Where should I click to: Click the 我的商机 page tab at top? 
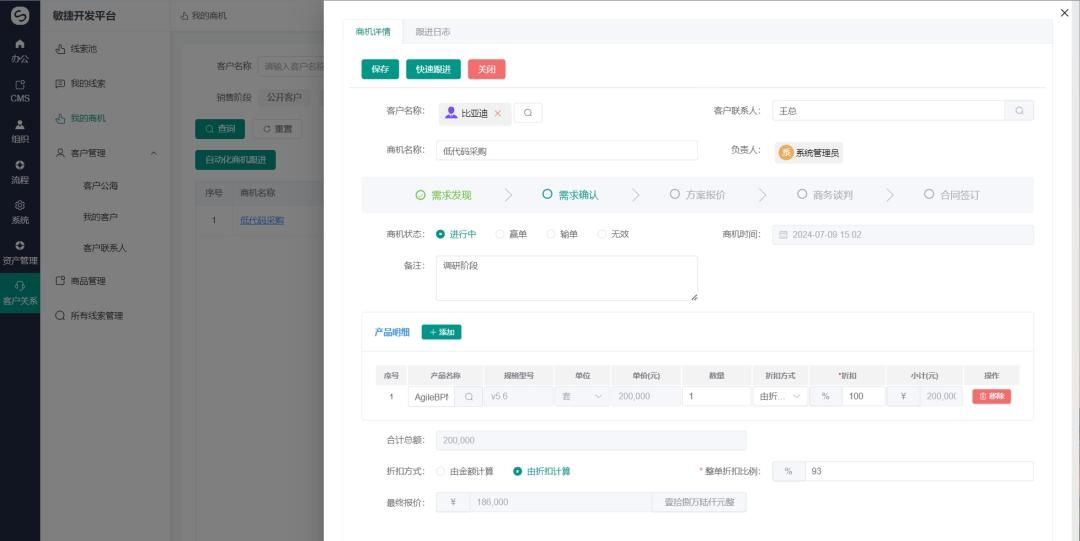point(204,15)
